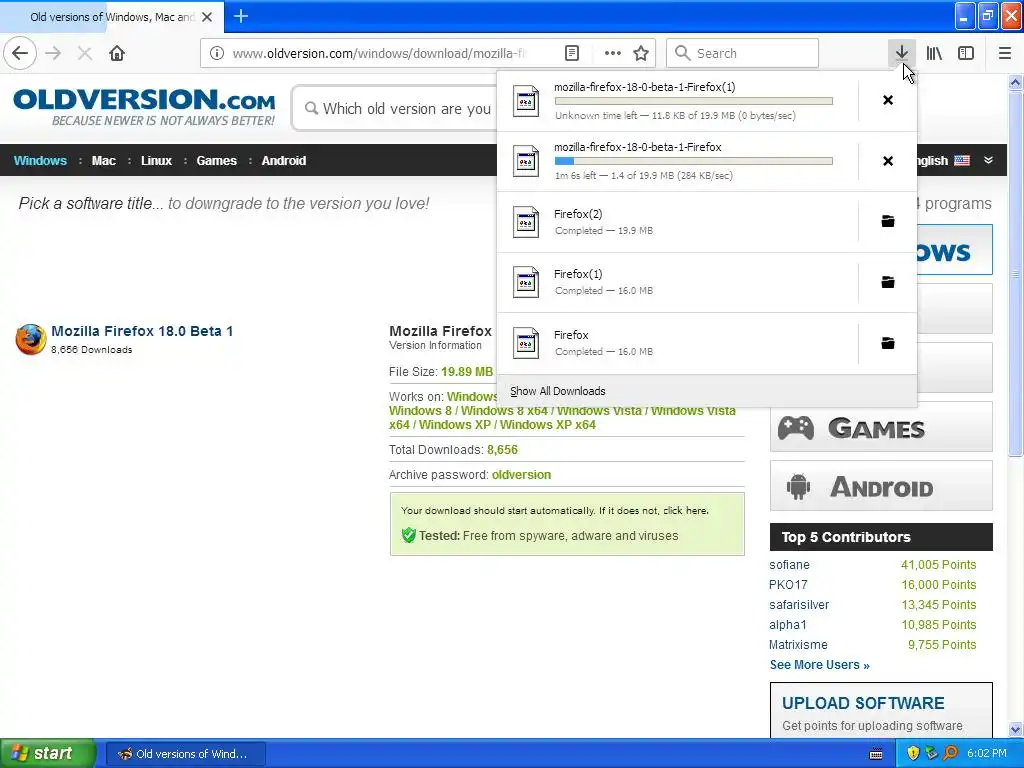Image resolution: width=1024 pixels, height=768 pixels.
Task: Click the mozilla-firefox-18-0-beta-1-Firefox download progress bar
Action: tap(694, 161)
